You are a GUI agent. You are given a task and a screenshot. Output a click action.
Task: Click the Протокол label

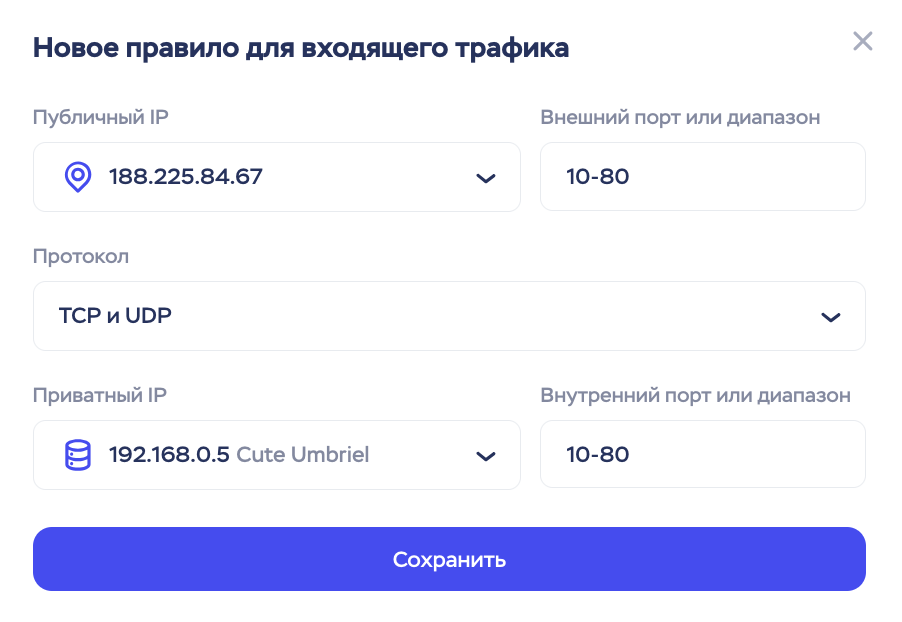click(81, 256)
